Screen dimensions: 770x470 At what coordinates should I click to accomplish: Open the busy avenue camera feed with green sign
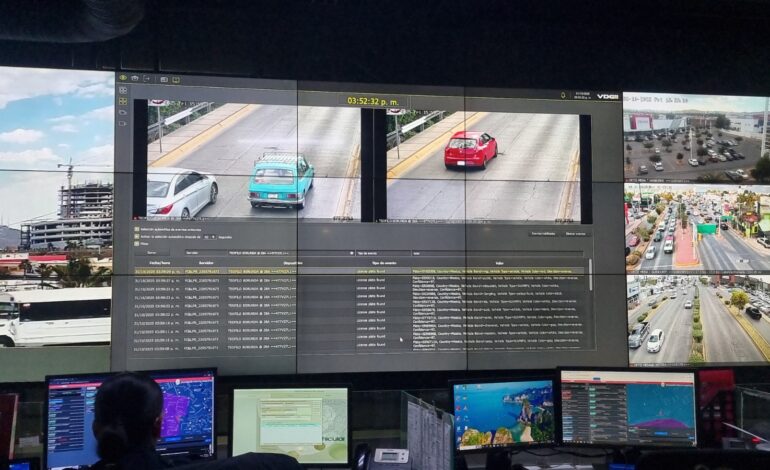pyautogui.click(x=697, y=227)
